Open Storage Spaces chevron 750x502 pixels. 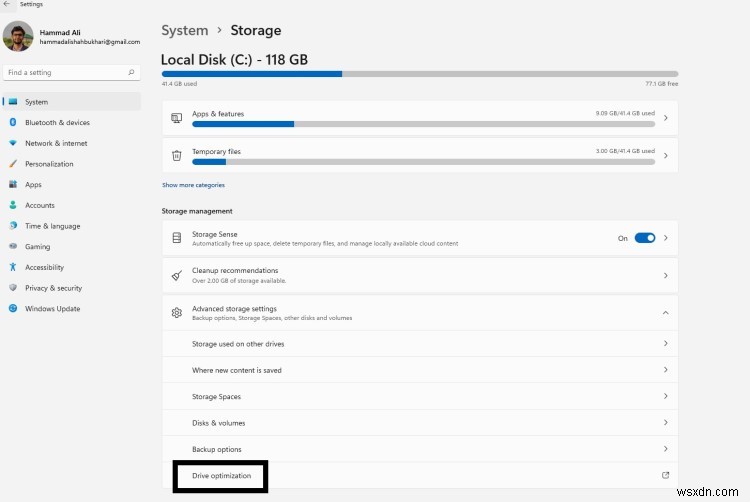point(665,396)
